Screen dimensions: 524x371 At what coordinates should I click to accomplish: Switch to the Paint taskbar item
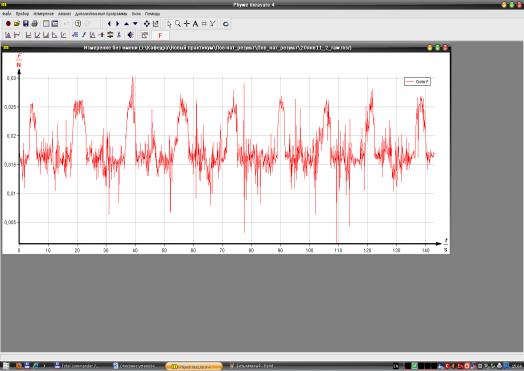pos(252,366)
